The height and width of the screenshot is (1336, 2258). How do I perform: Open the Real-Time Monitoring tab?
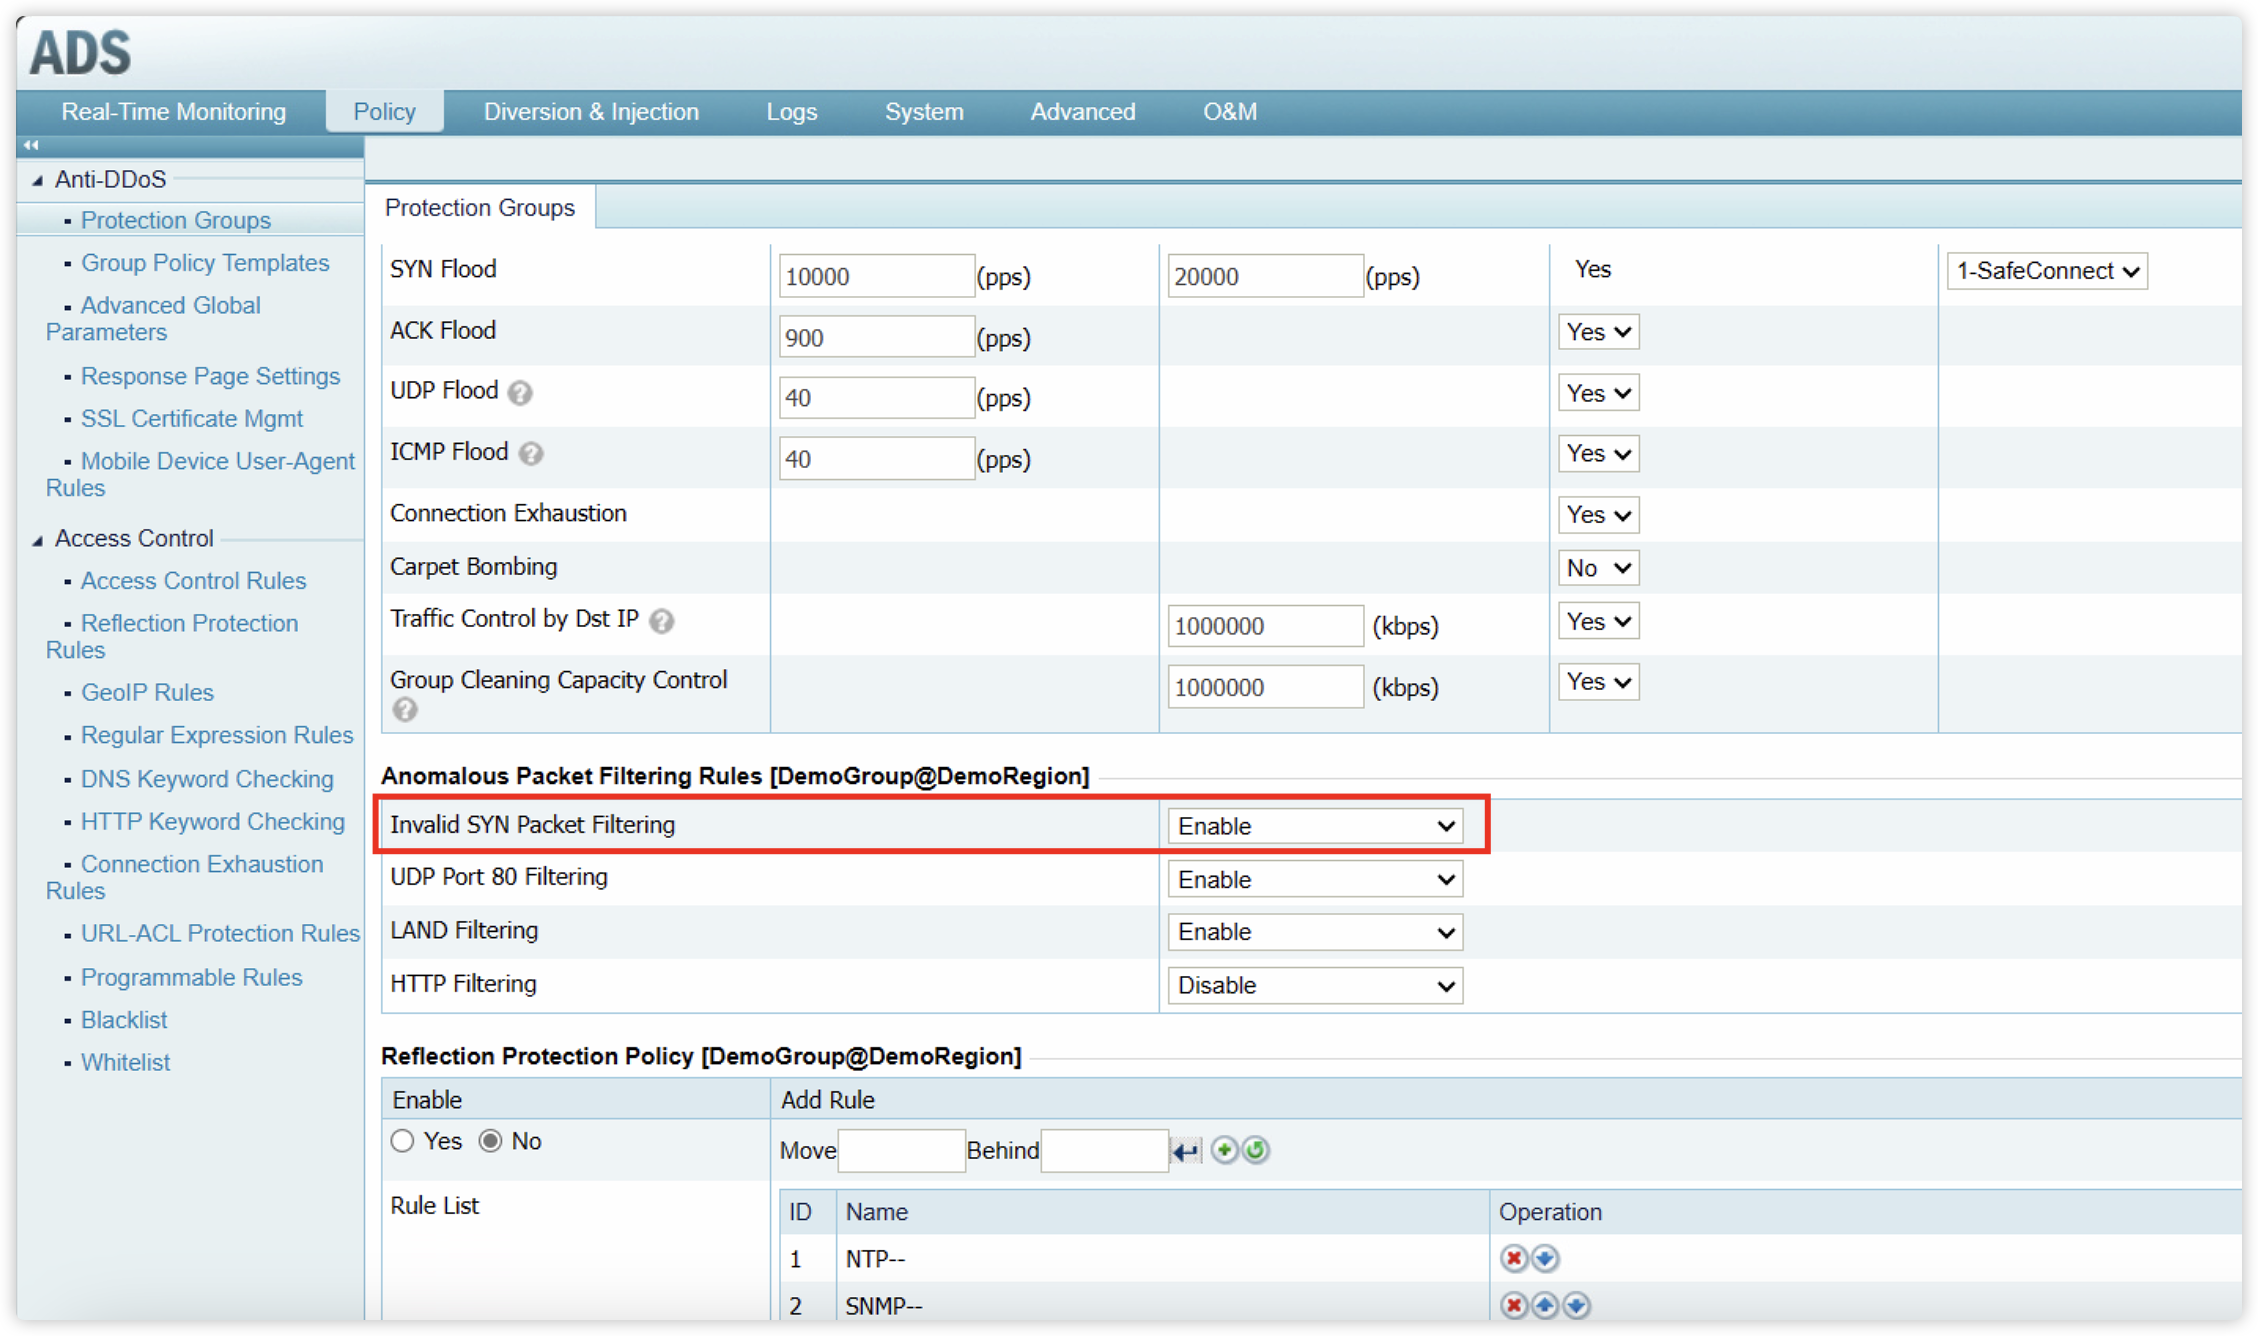(x=173, y=112)
